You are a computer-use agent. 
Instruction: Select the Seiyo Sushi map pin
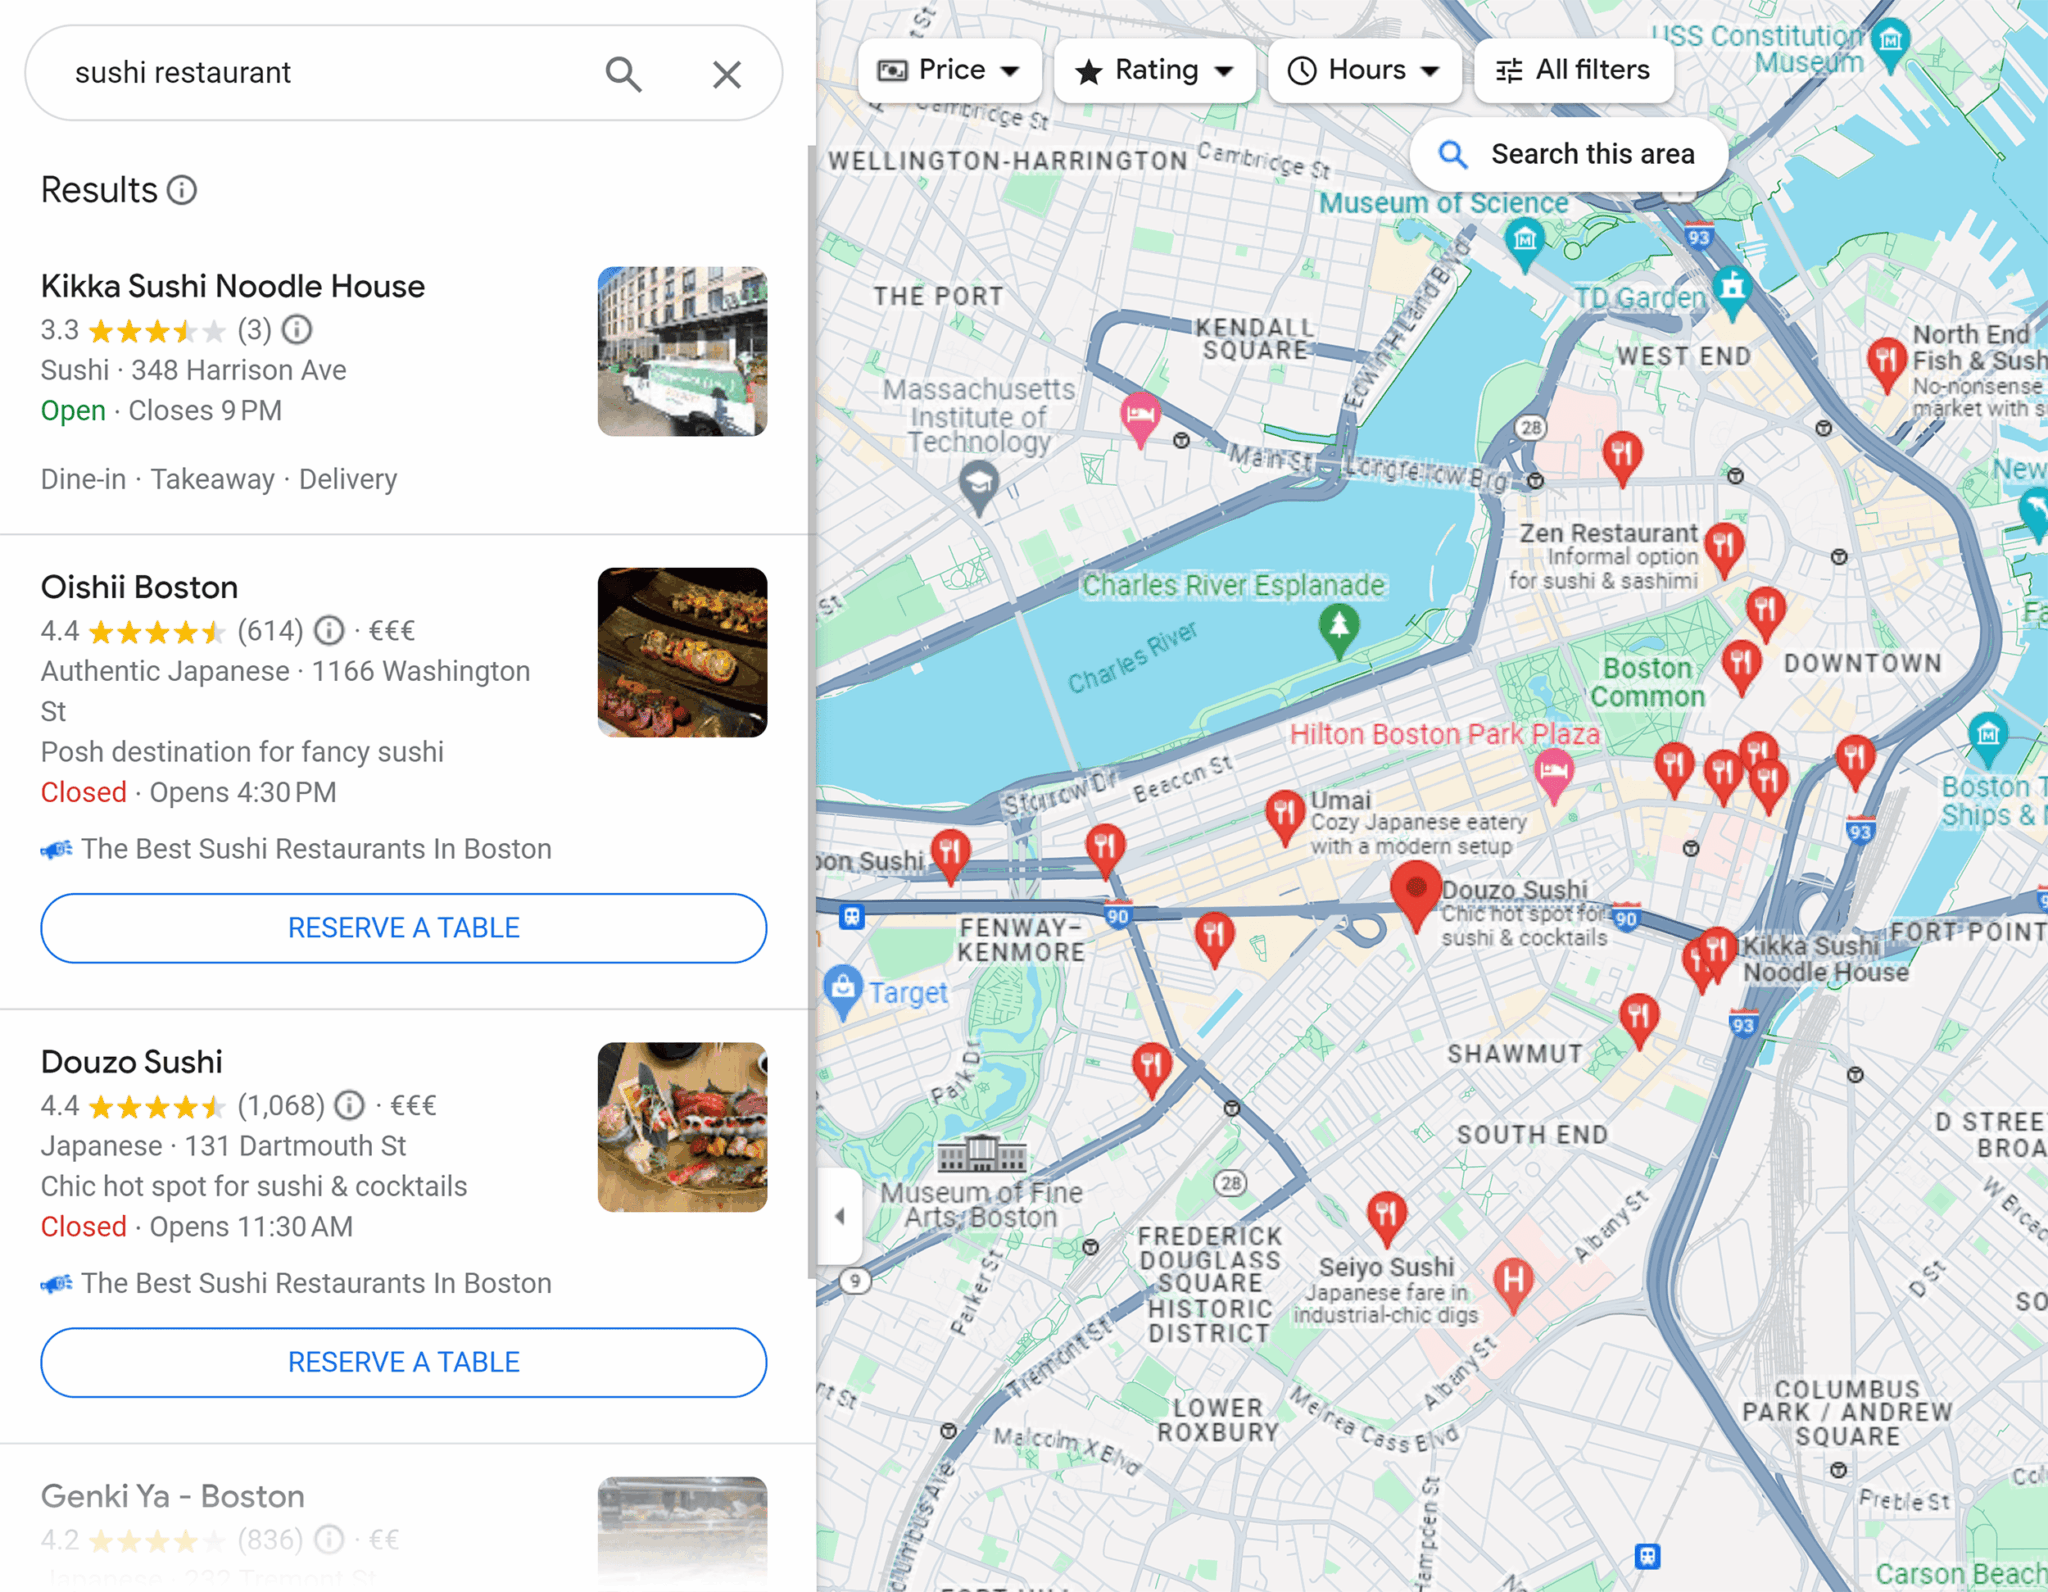pos(1386,1216)
